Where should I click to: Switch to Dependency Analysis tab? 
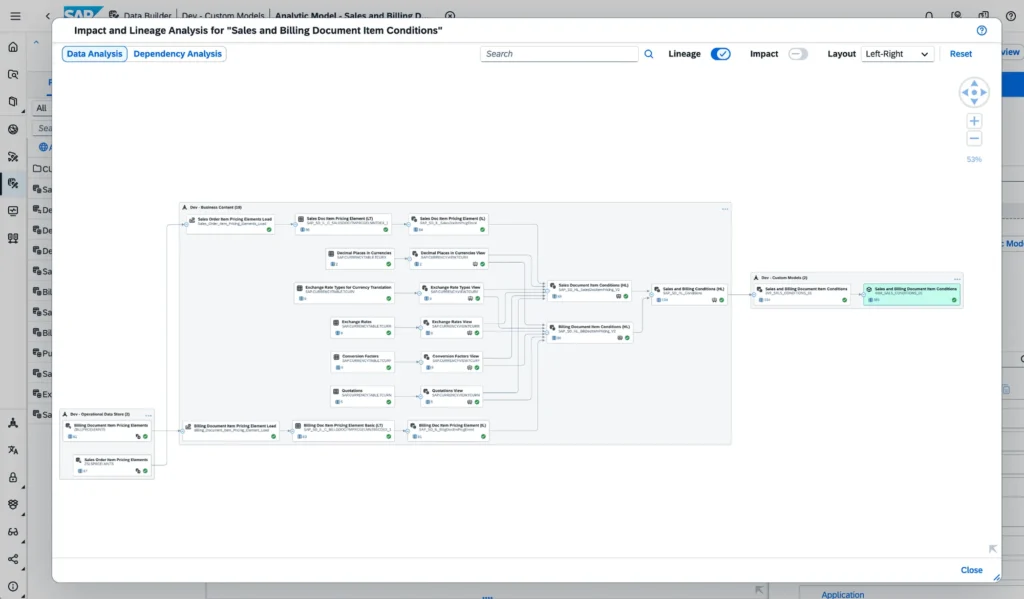pyautogui.click(x=178, y=54)
